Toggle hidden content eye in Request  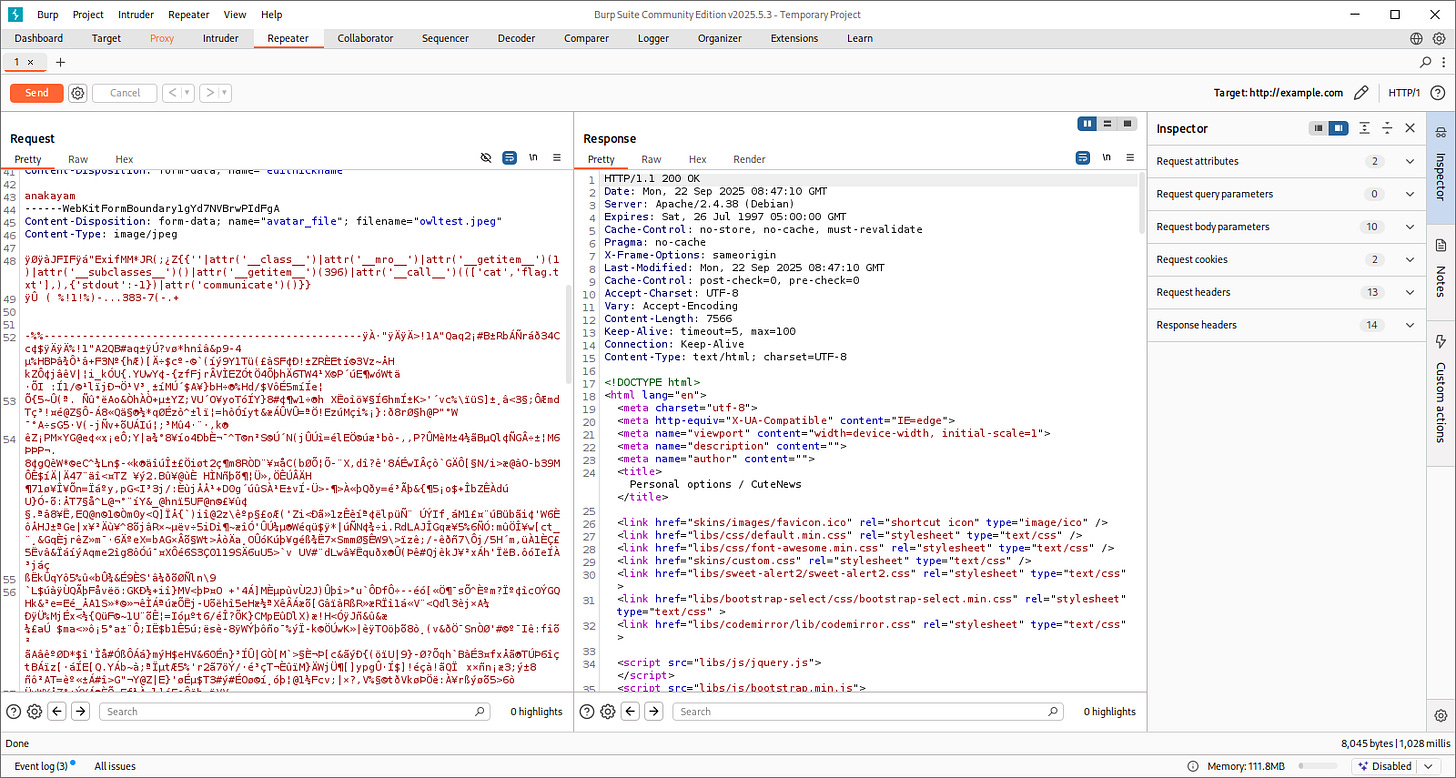tap(486, 158)
